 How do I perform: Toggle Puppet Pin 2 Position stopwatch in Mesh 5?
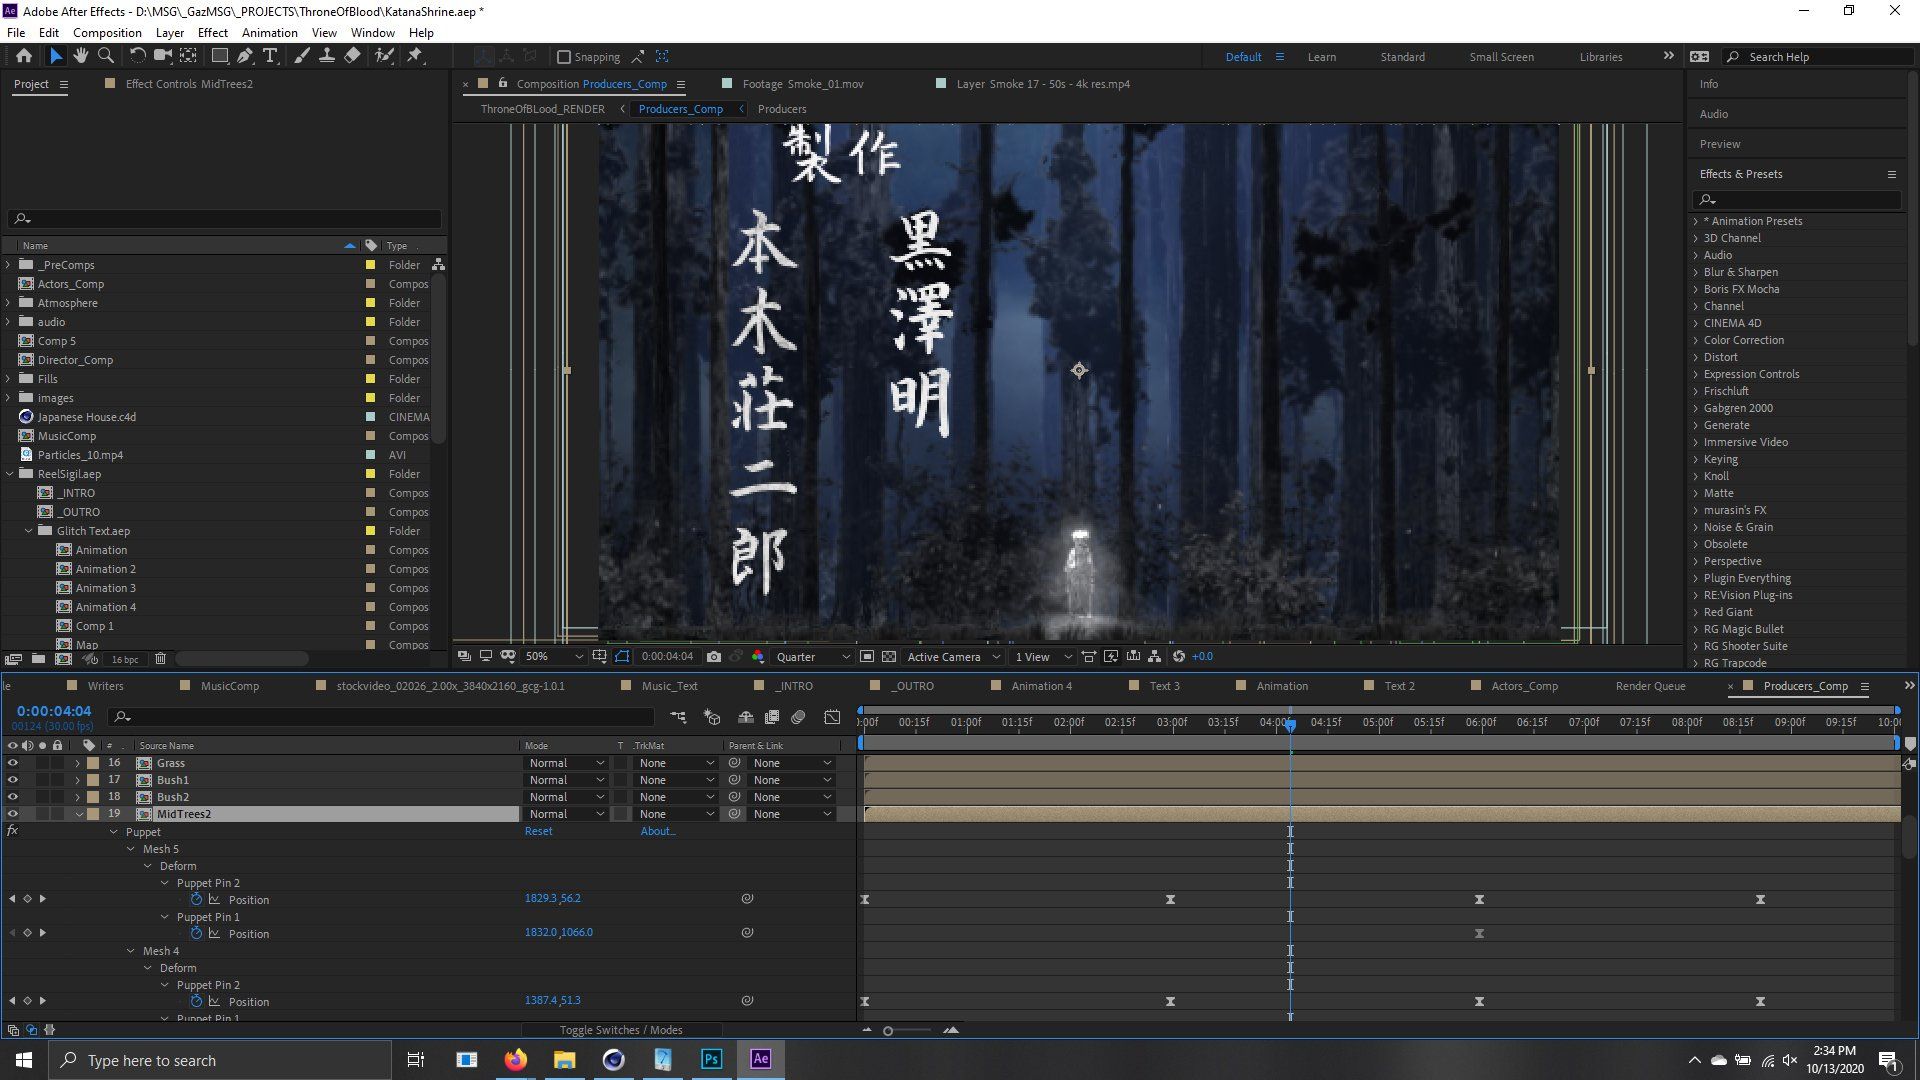pos(196,900)
